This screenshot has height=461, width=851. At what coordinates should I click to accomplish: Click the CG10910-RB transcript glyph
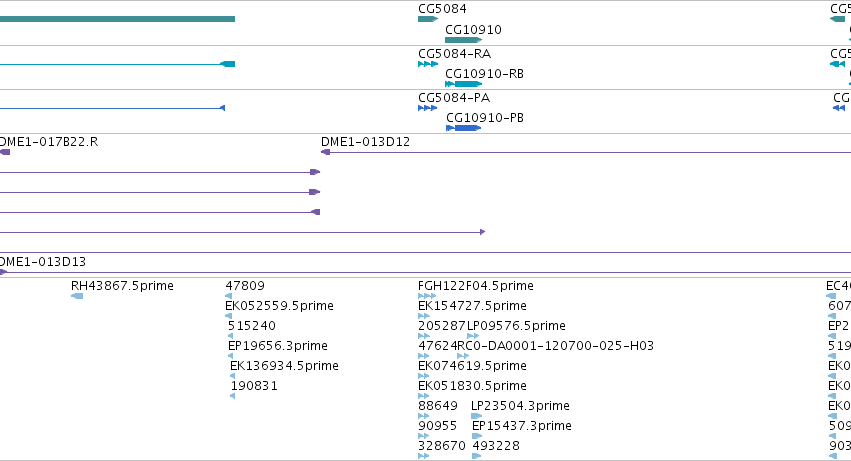(463, 84)
